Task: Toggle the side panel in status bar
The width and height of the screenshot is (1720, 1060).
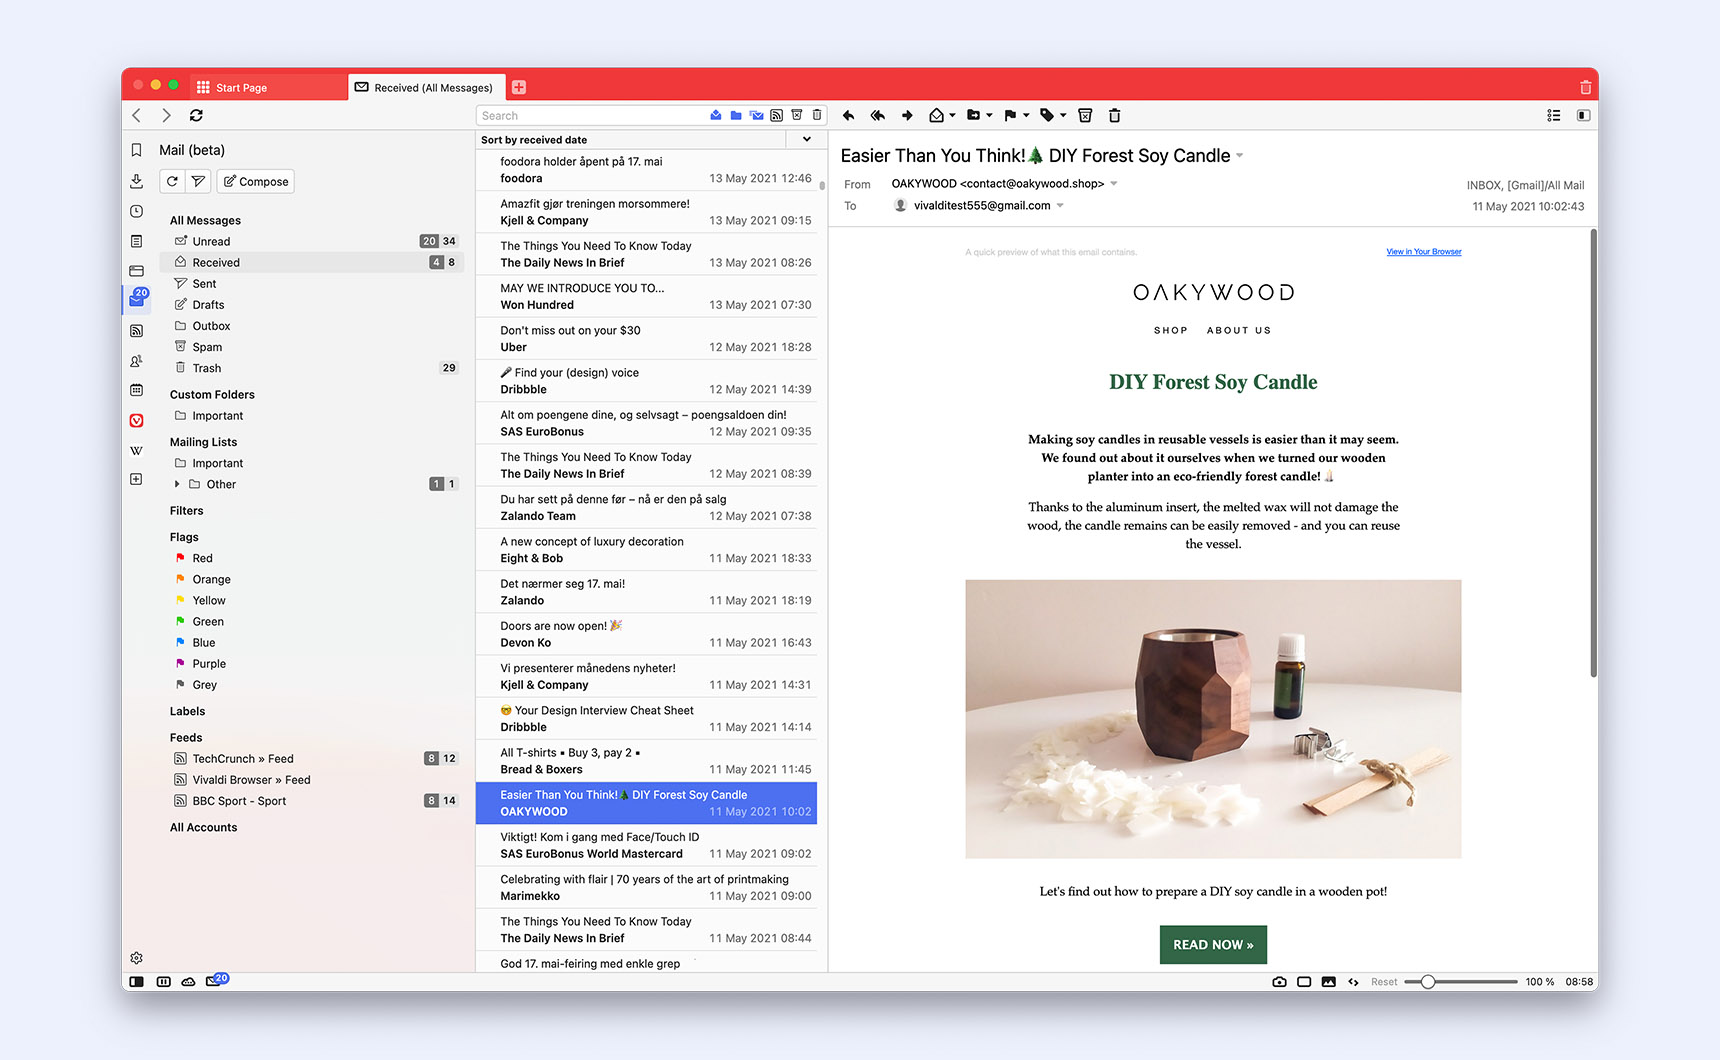Action: click(136, 982)
